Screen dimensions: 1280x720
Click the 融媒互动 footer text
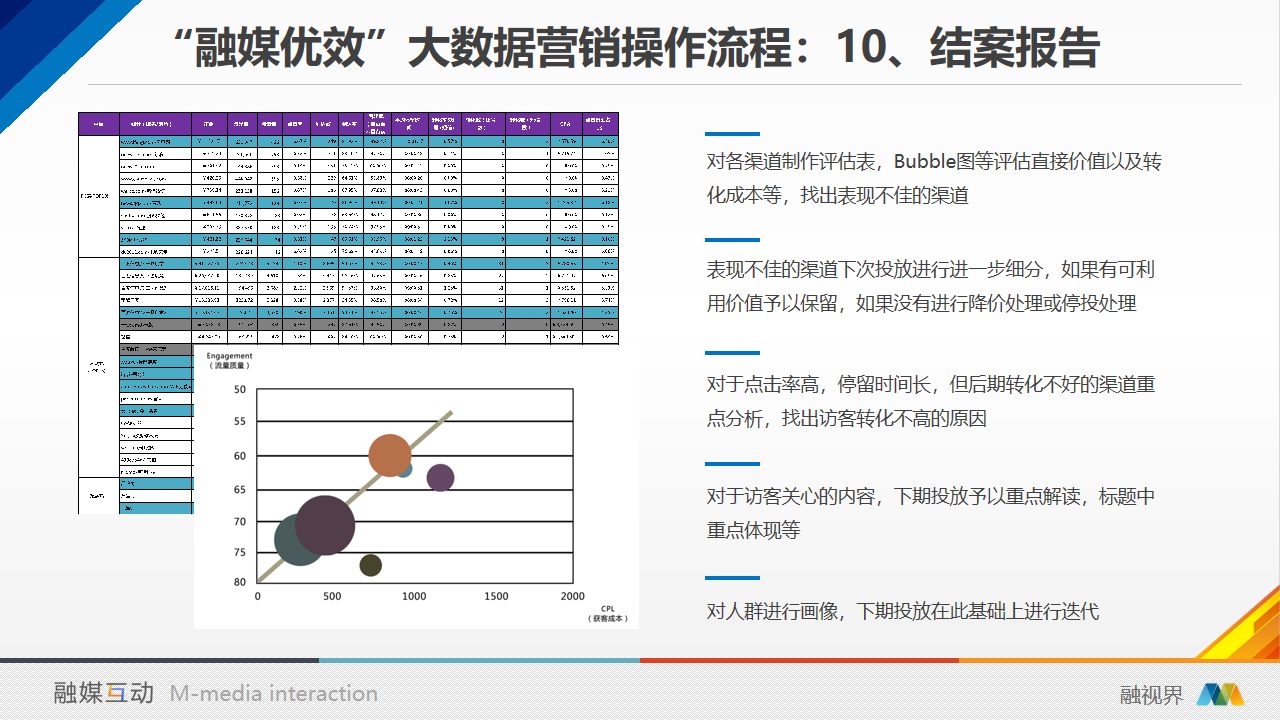tap(104, 693)
